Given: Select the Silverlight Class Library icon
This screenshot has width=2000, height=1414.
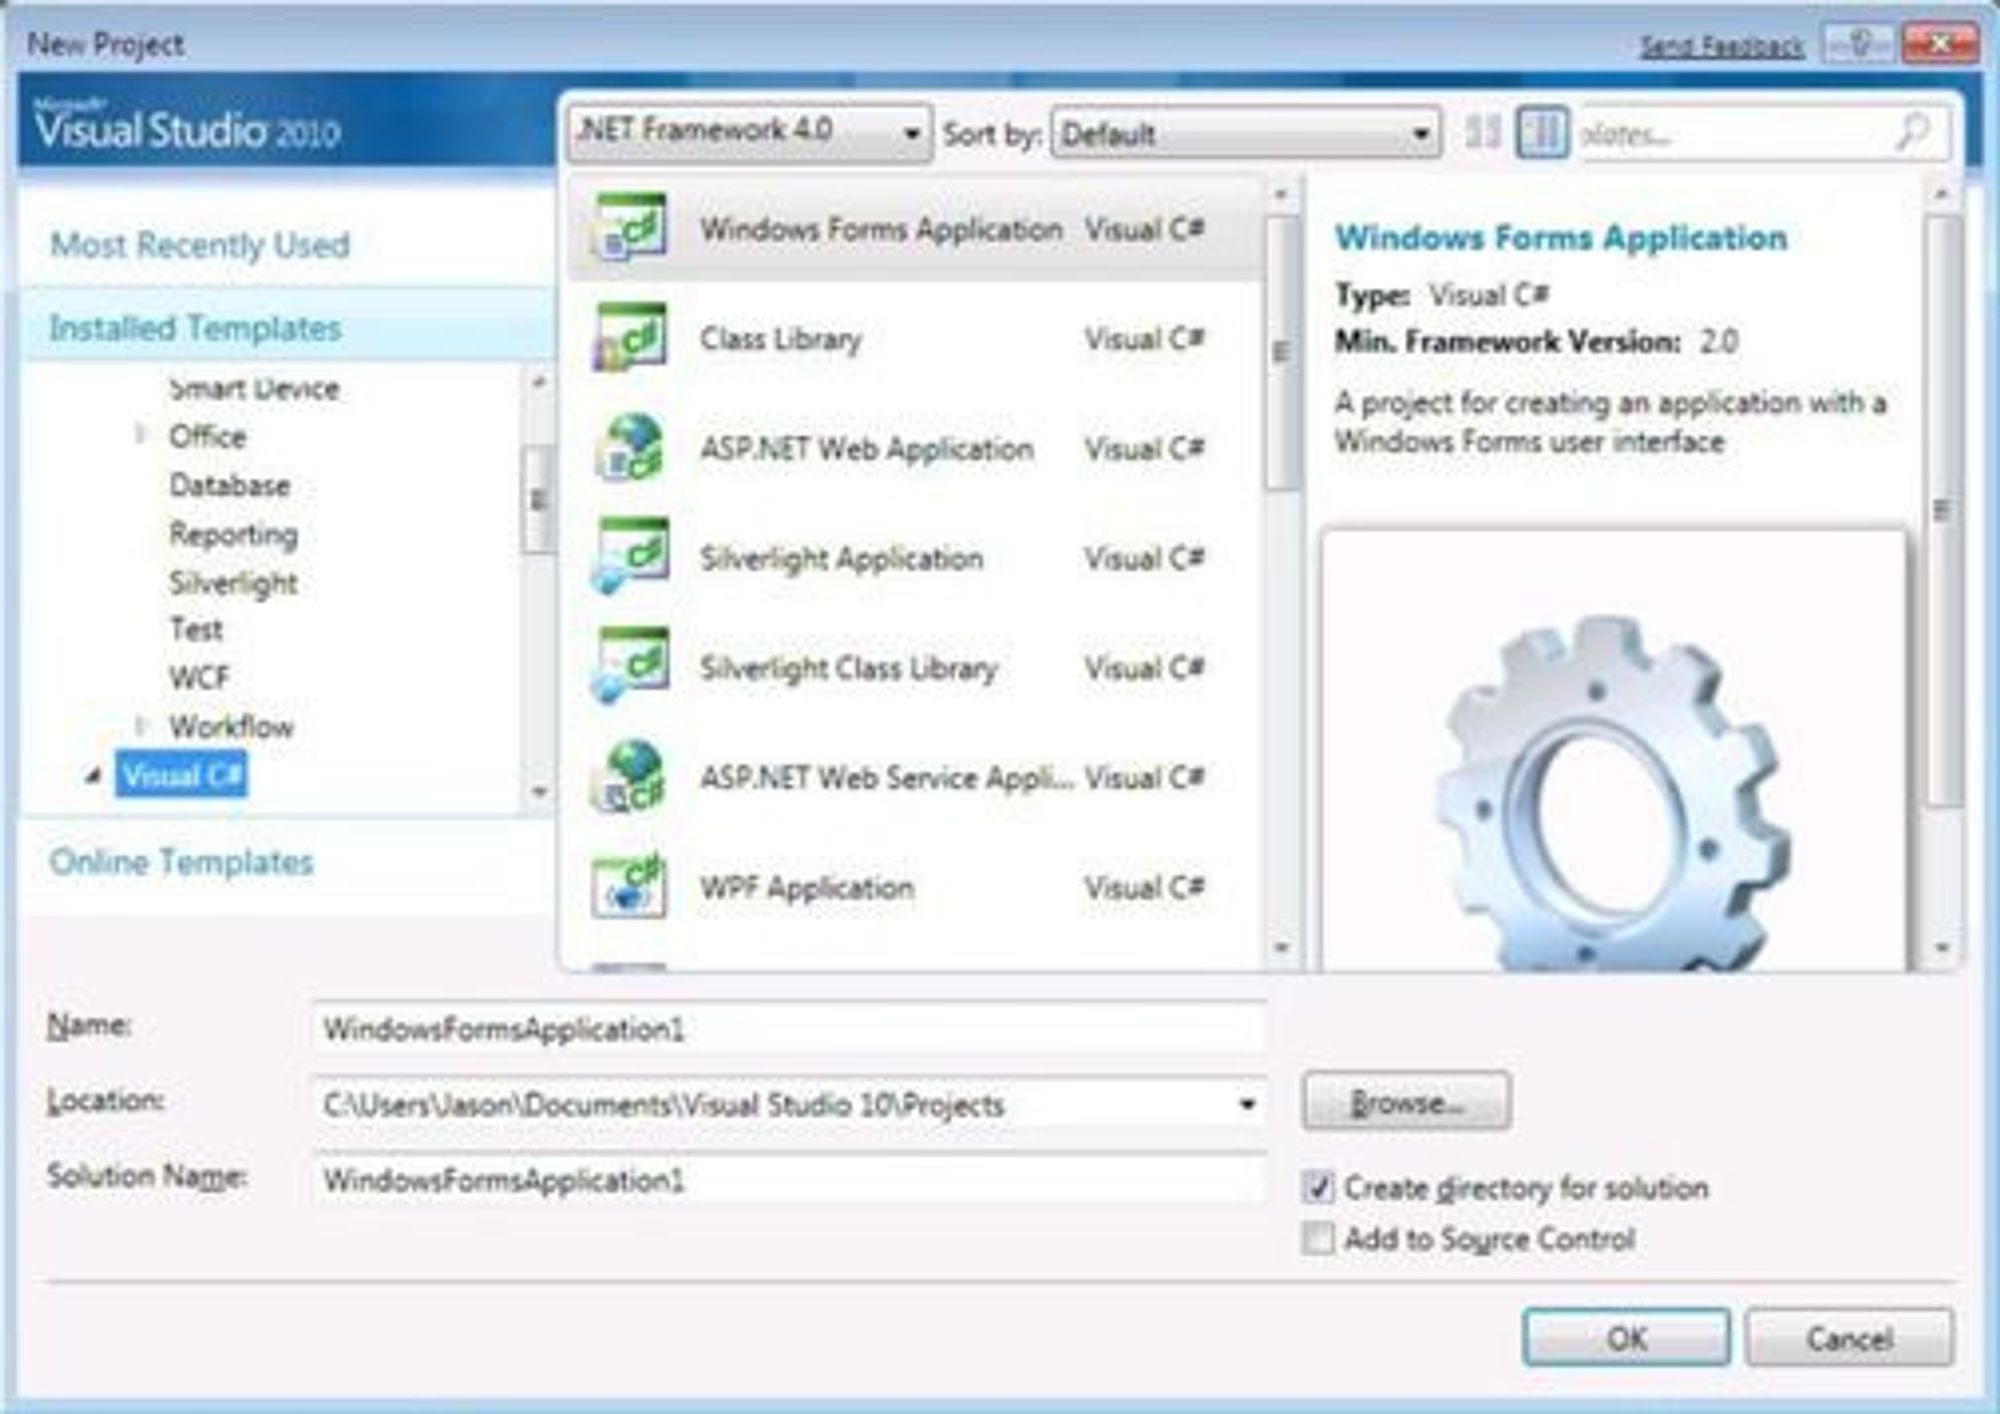Looking at the screenshot, I should (630, 666).
